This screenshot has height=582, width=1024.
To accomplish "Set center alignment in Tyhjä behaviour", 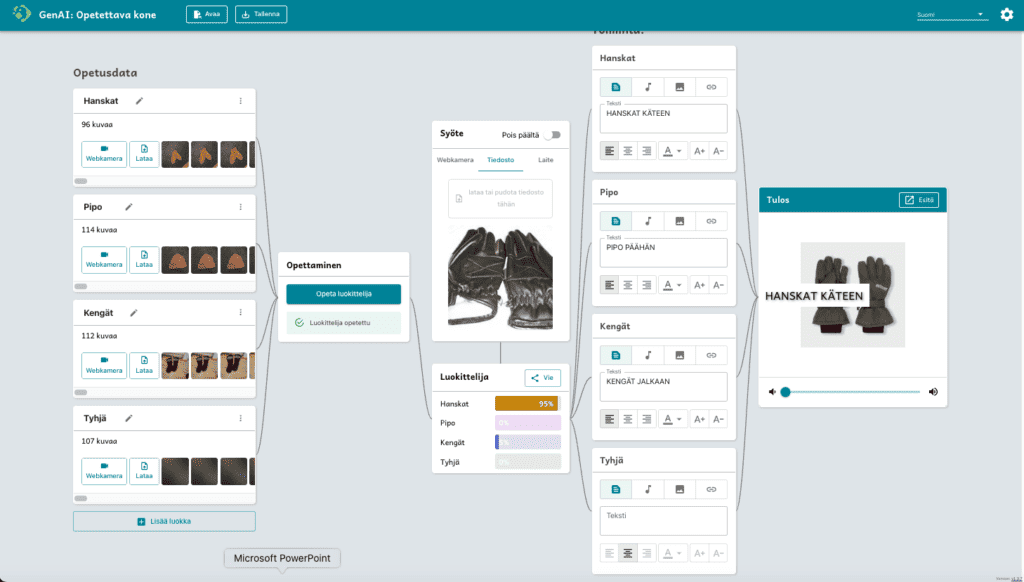I will (628, 553).
